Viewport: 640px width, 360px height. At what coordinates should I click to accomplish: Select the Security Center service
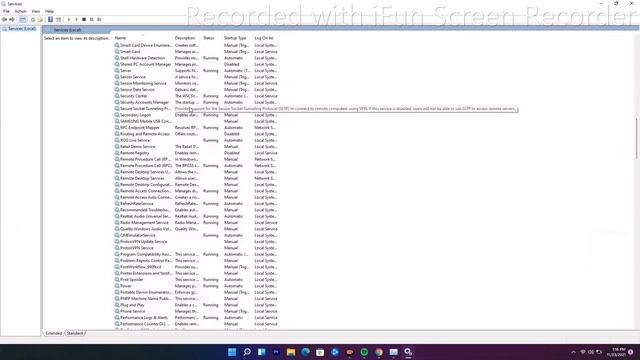[196, 96]
